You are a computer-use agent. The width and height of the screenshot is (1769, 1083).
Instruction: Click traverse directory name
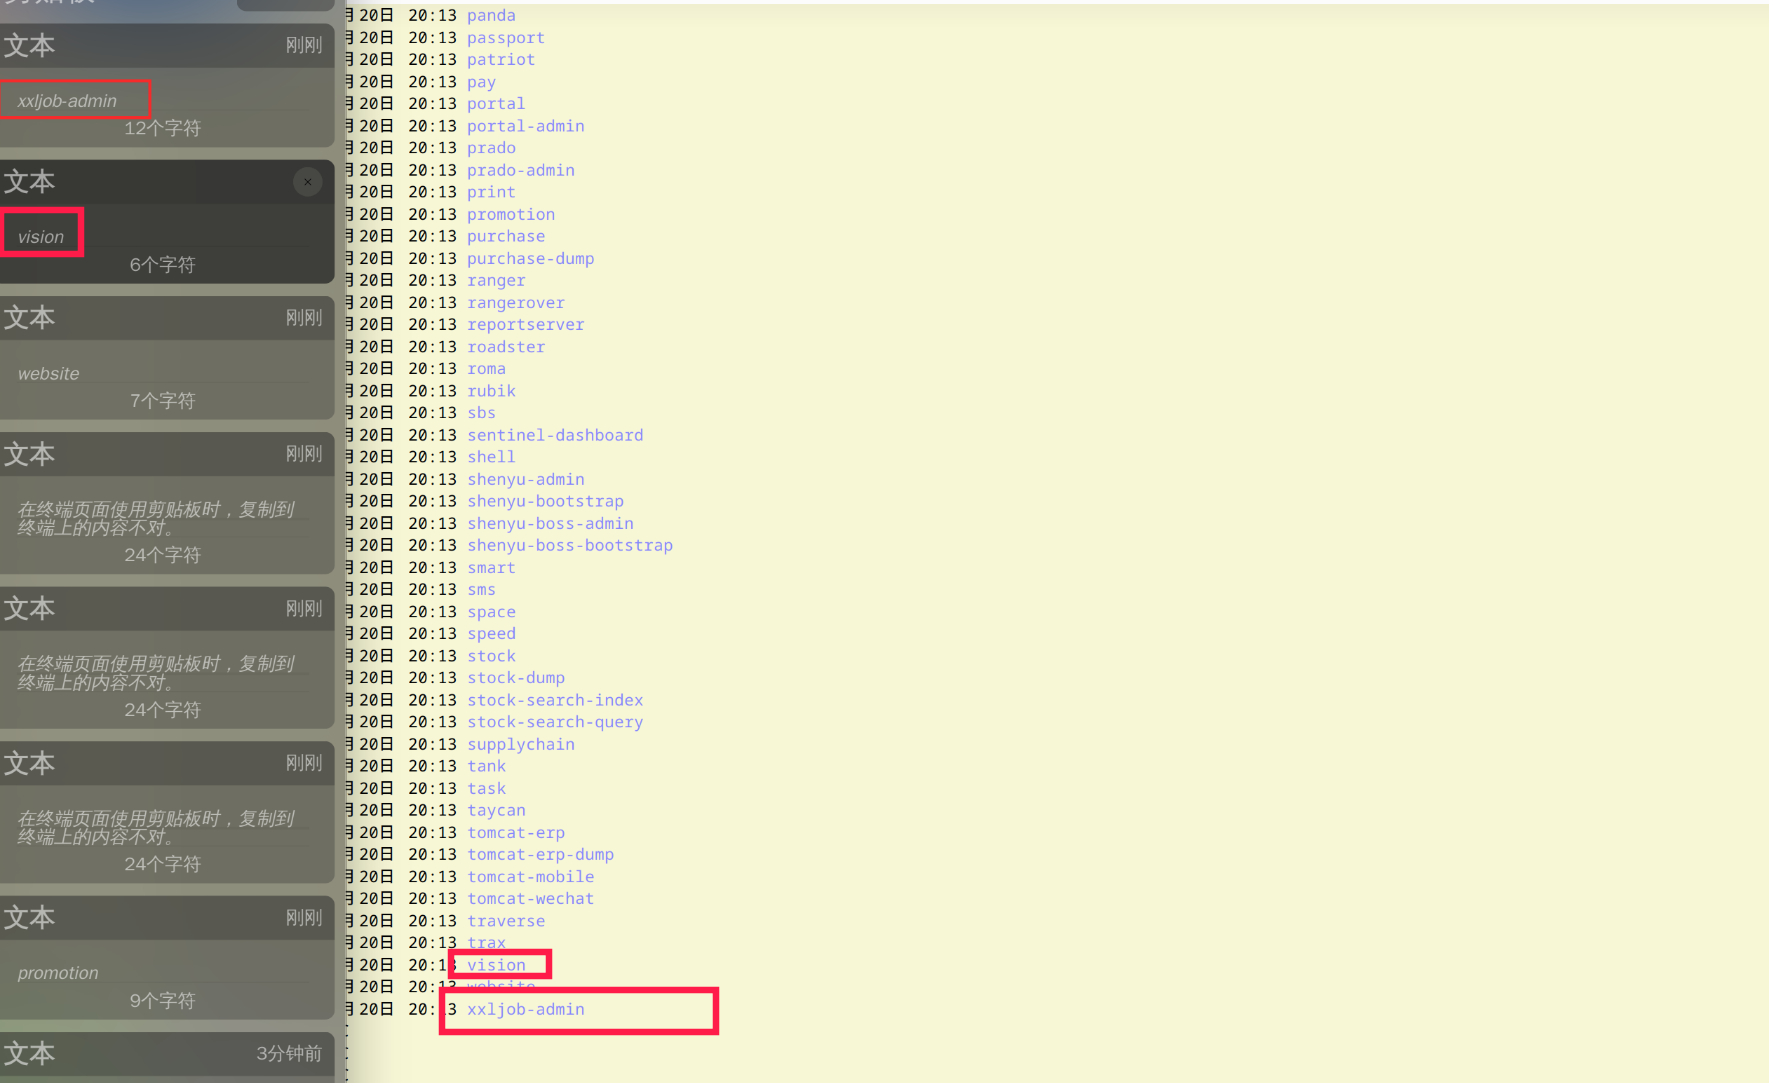pos(506,921)
